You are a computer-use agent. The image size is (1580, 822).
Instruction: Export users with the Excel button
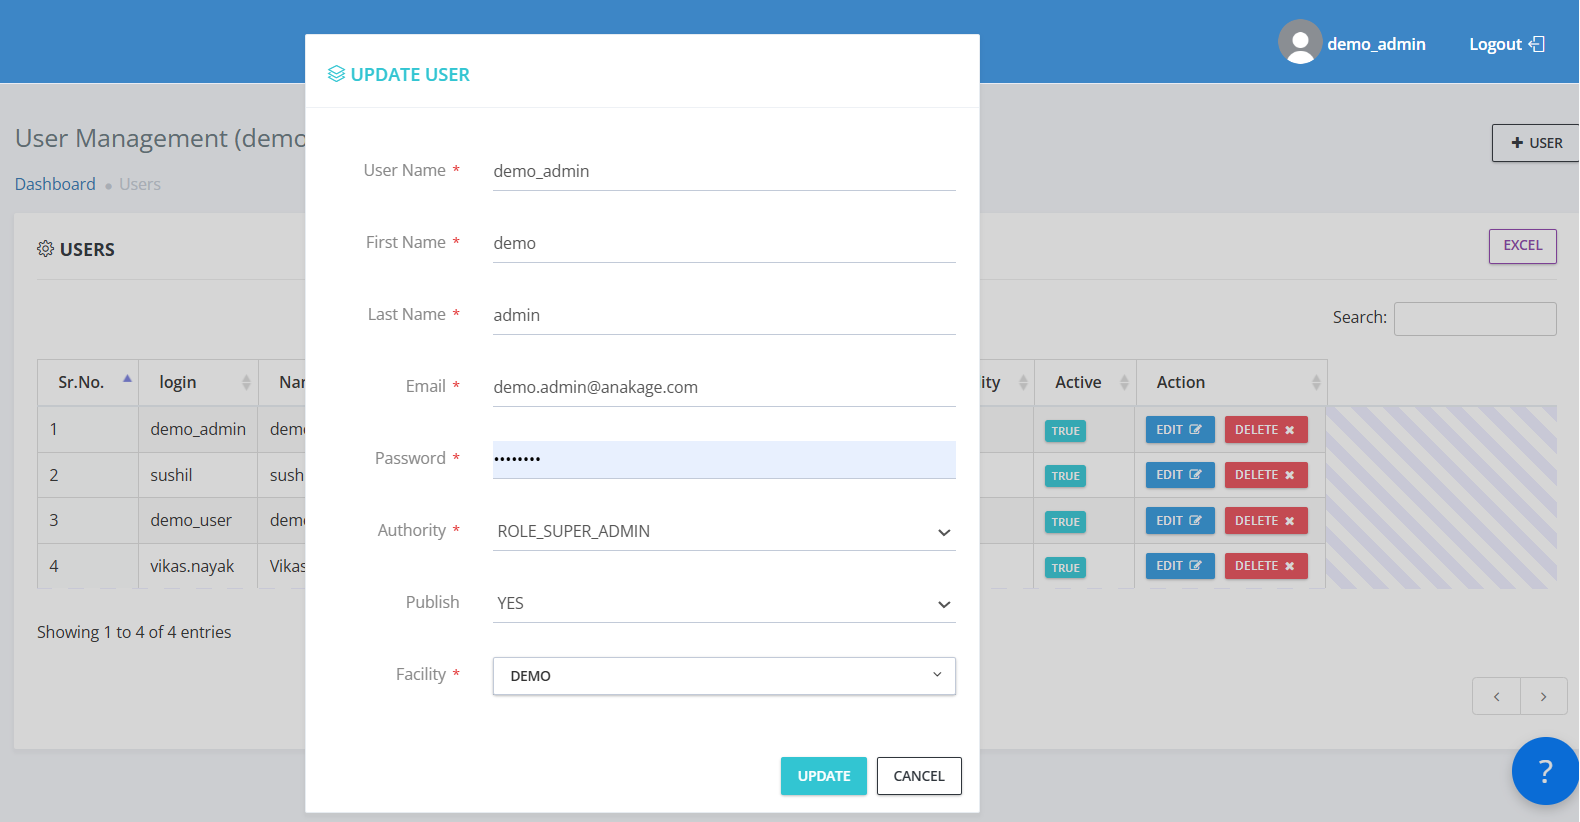coord(1521,246)
